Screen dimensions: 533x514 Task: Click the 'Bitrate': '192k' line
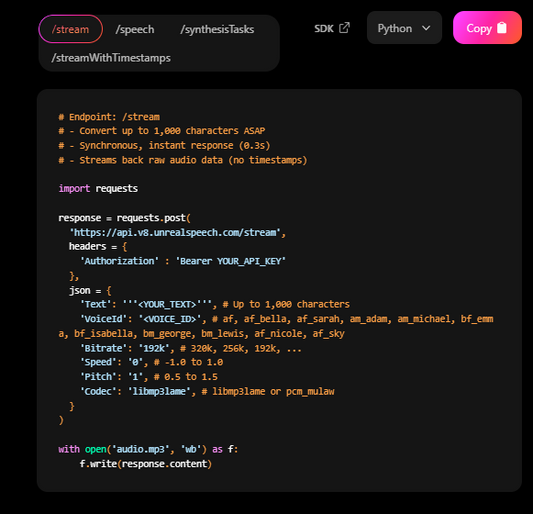tap(190, 348)
